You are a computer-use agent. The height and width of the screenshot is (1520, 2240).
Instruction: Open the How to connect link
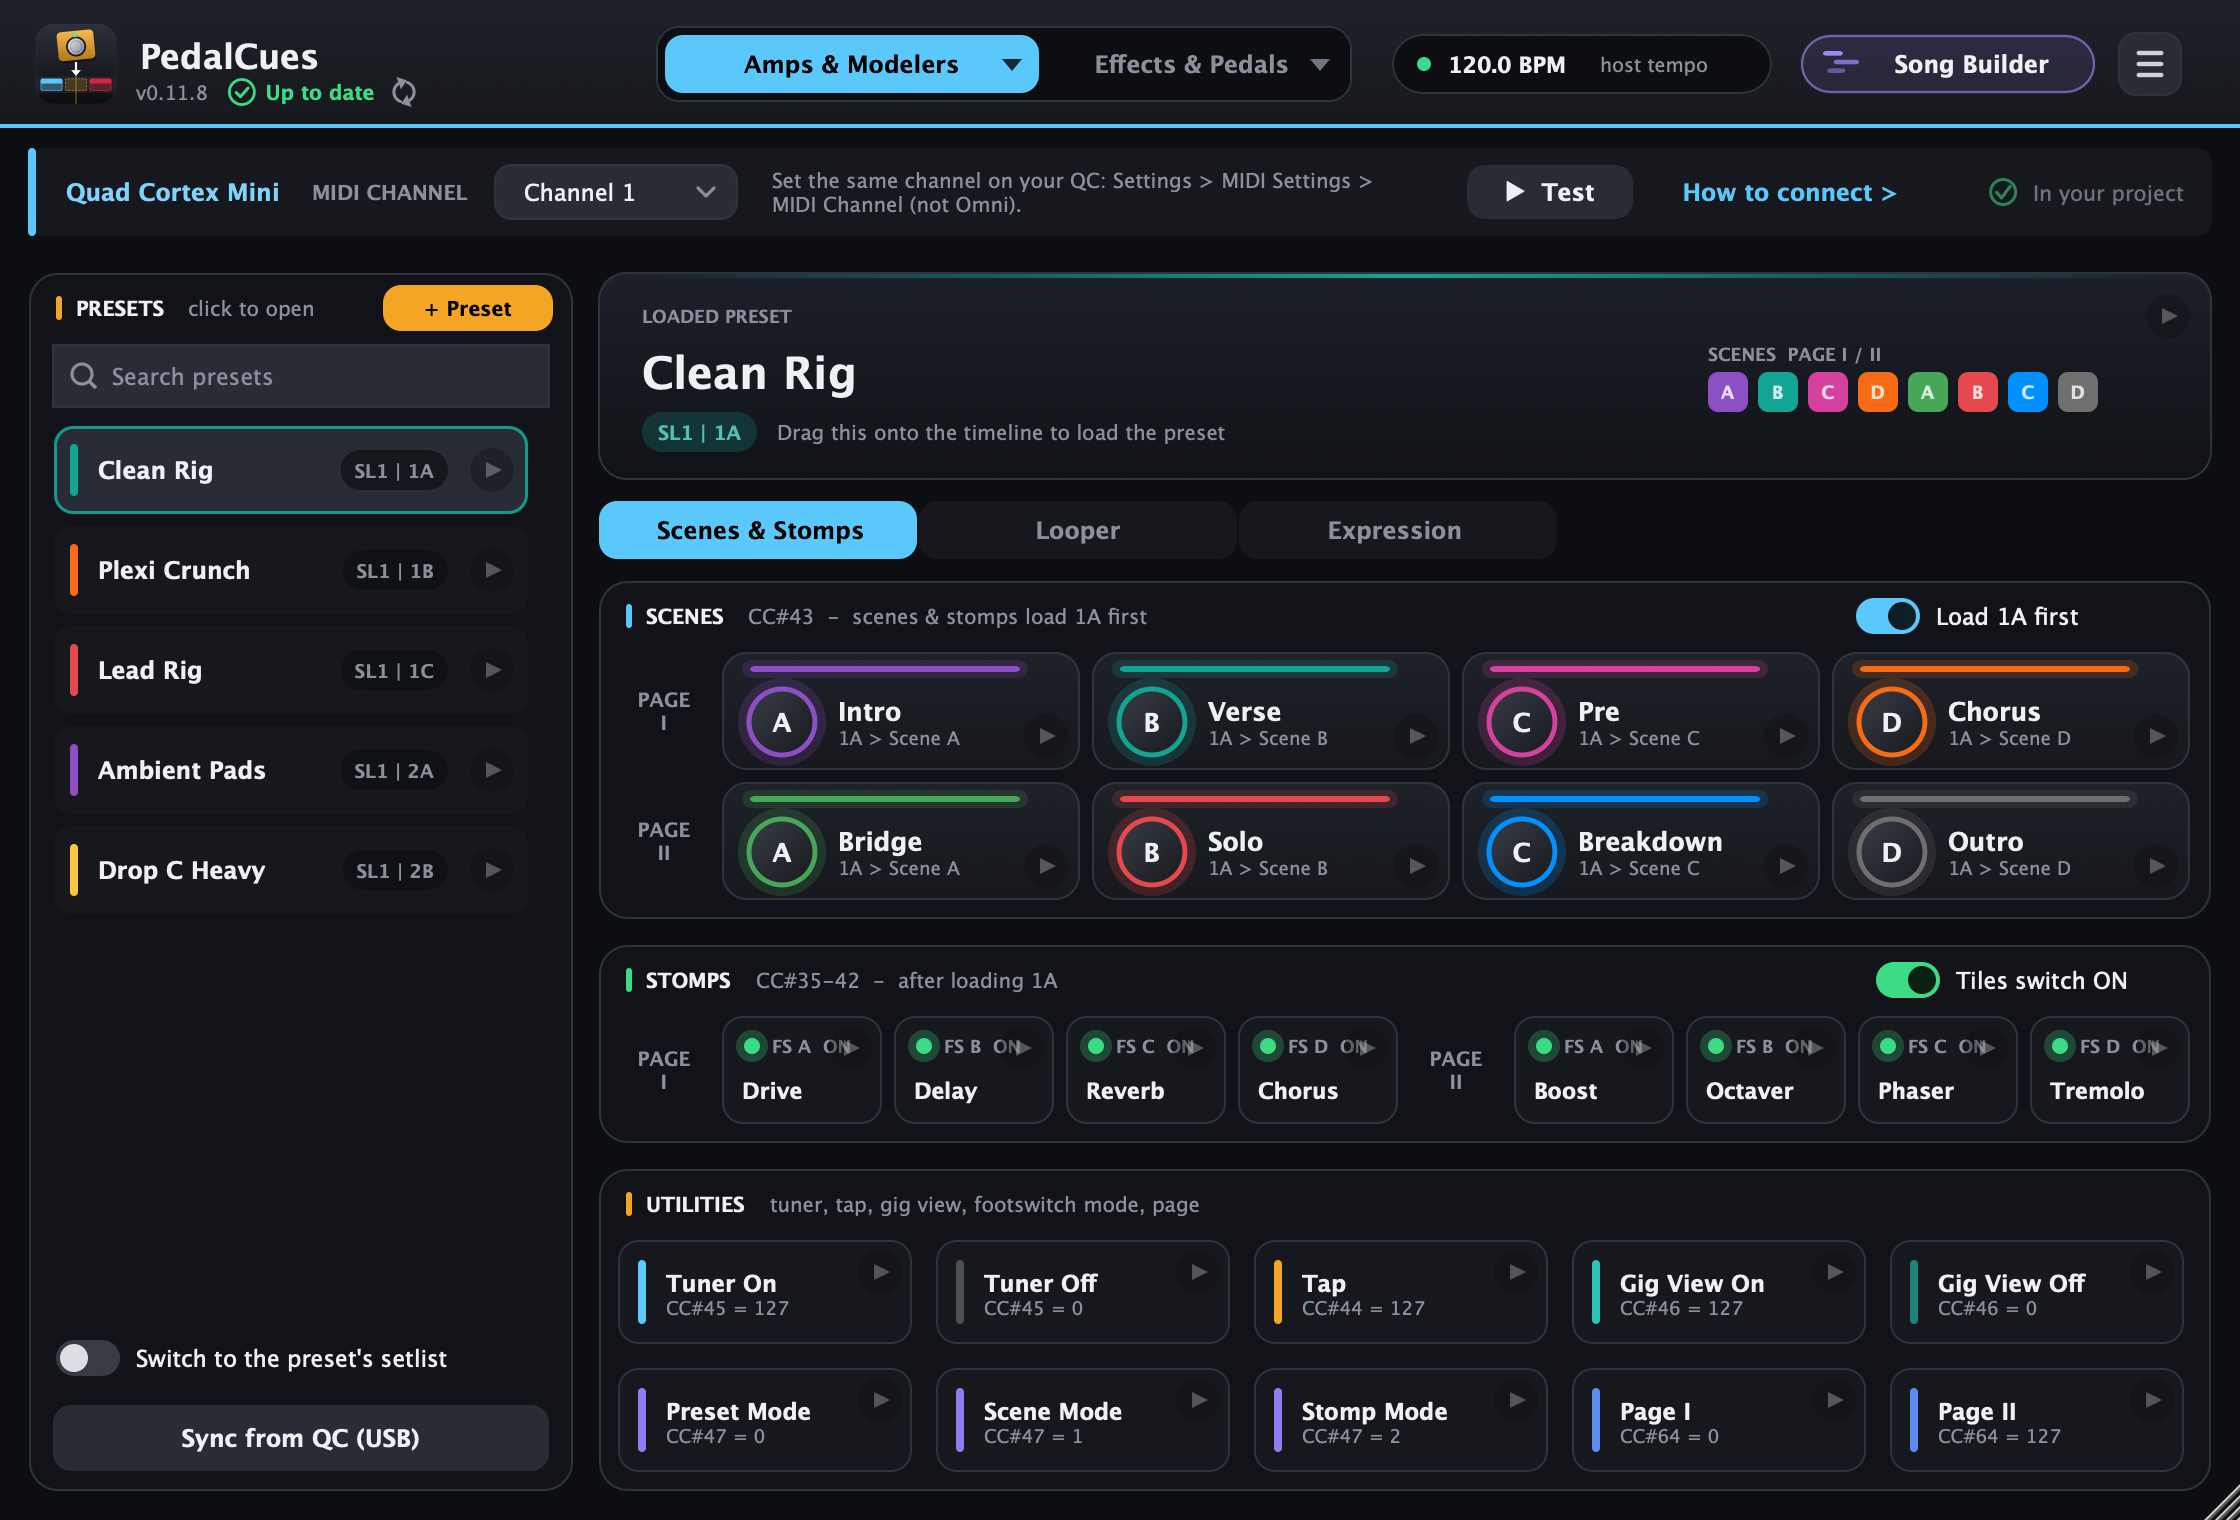[1789, 192]
